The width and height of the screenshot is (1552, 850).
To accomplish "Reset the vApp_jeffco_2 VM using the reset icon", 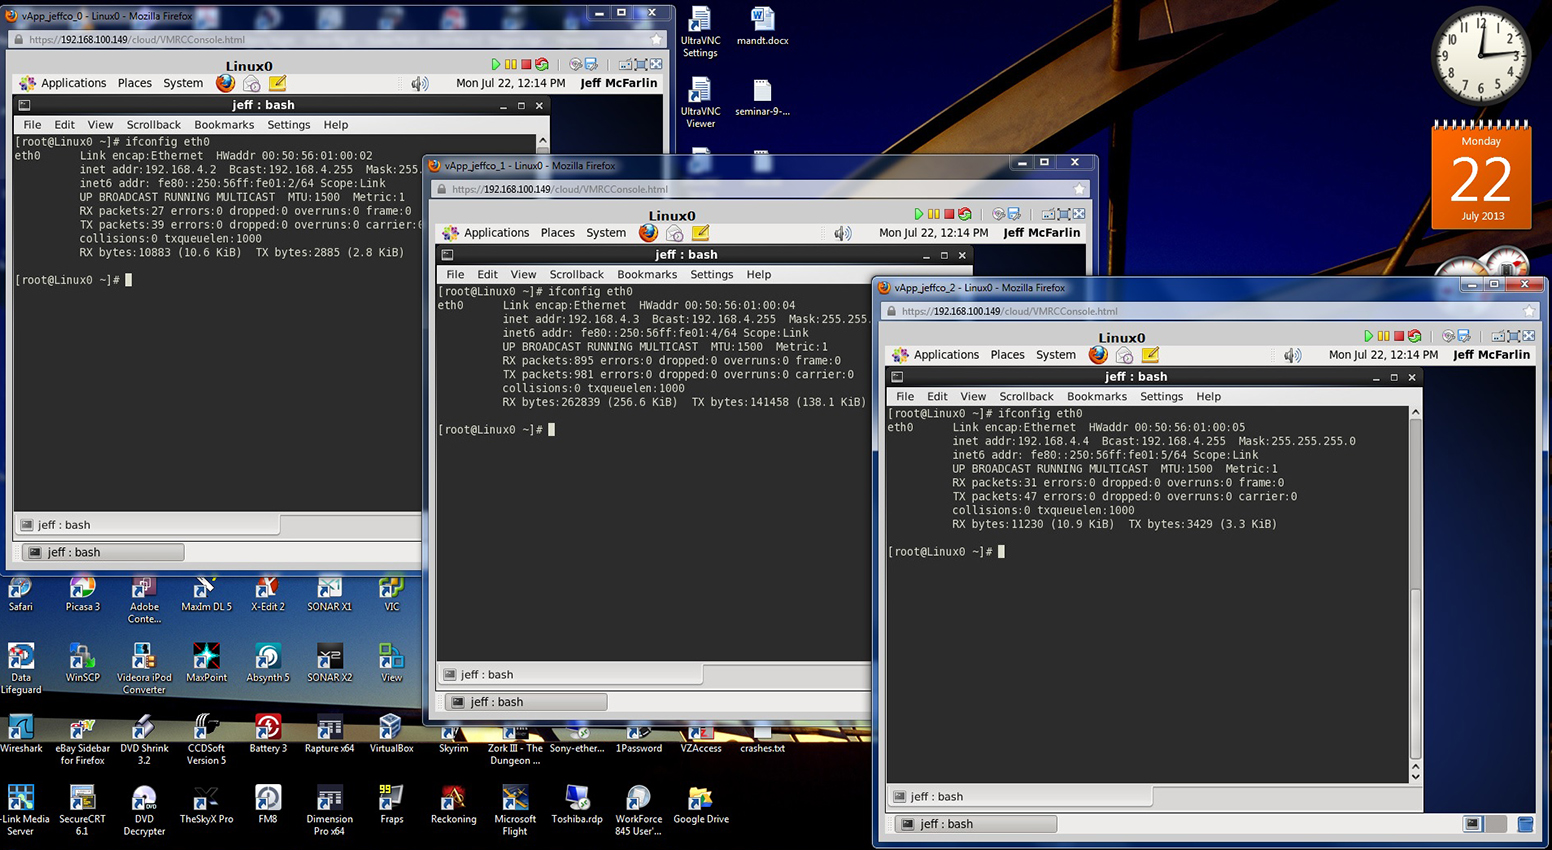I will pos(1415,336).
